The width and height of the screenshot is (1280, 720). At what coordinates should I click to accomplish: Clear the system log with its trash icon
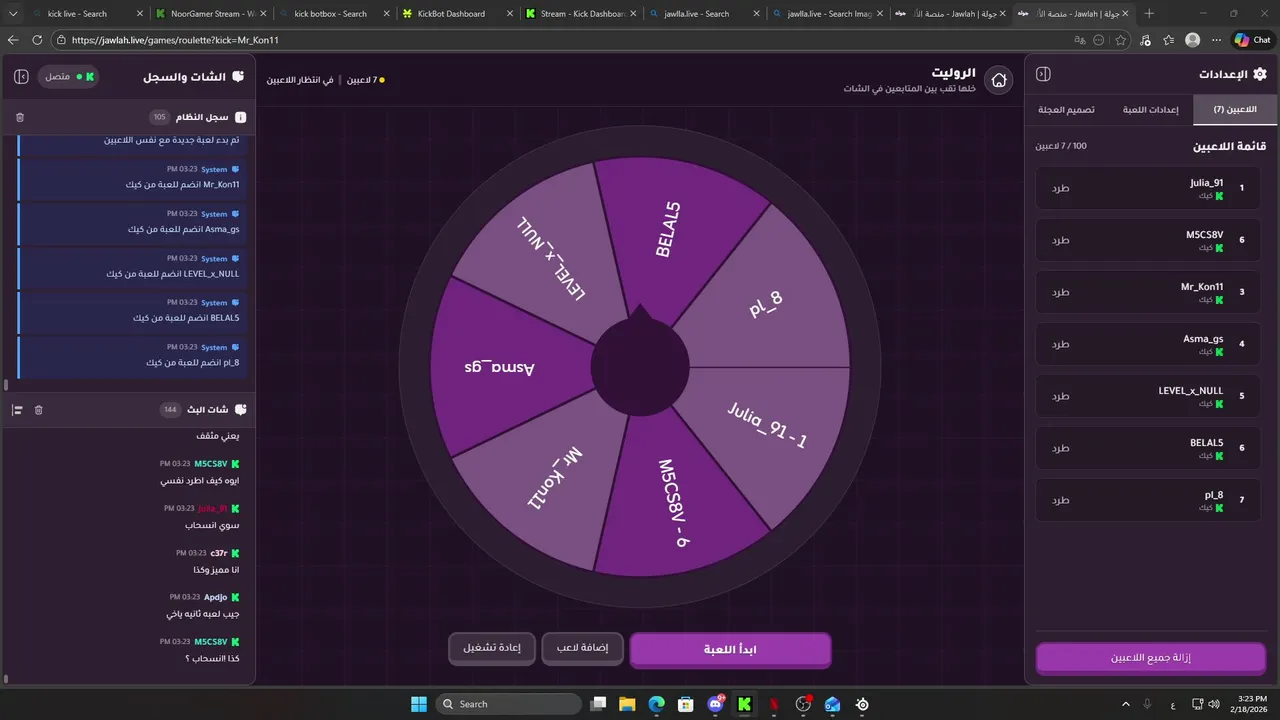pyautogui.click(x=20, y=117)
